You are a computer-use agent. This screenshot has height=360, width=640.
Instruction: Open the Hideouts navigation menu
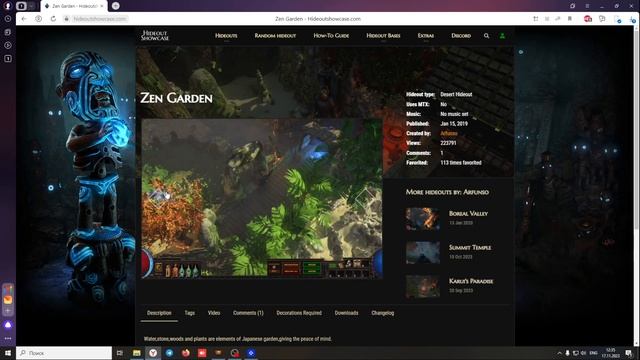[x=226, y=36]
